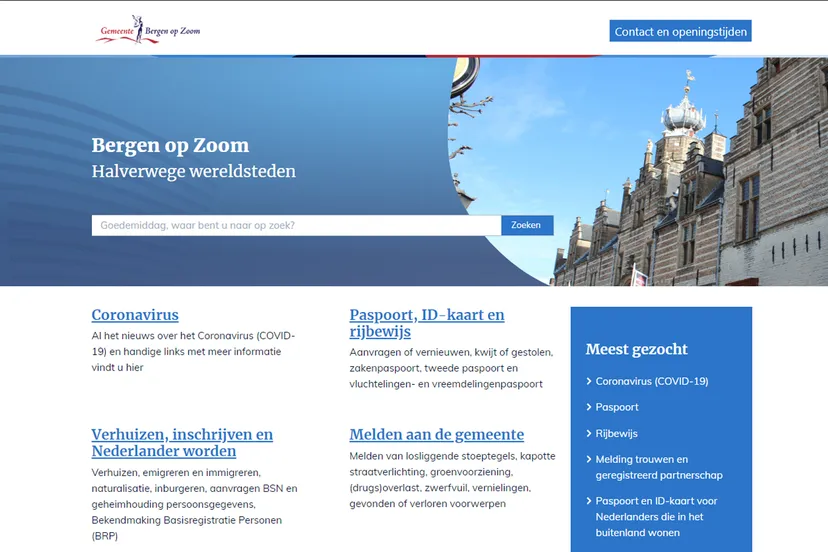Click the 'Halverwege wereldsteden' subtitle
The height and width of the screenshot is (552, 828).
coord(194,171)
